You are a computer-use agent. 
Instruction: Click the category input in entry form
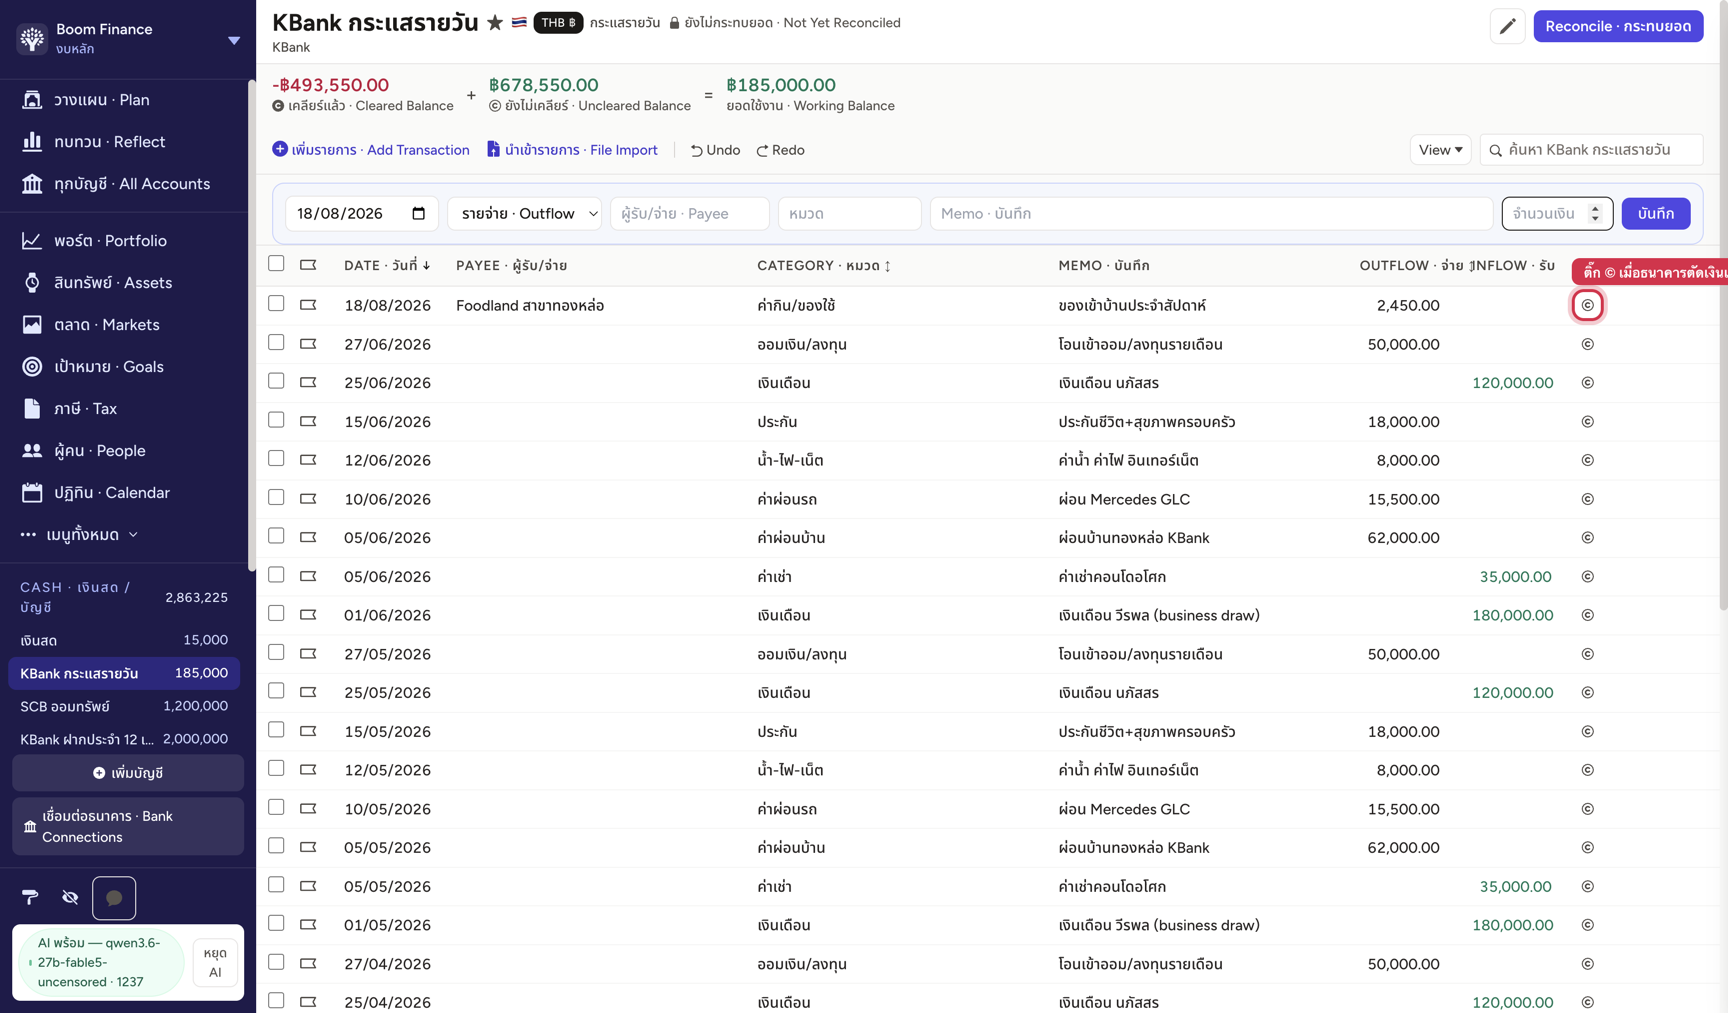(x=850, y=213)
